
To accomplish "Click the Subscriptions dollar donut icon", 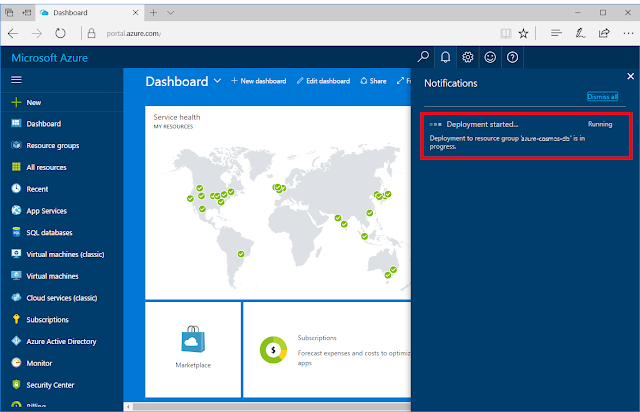I will point(273,350).
